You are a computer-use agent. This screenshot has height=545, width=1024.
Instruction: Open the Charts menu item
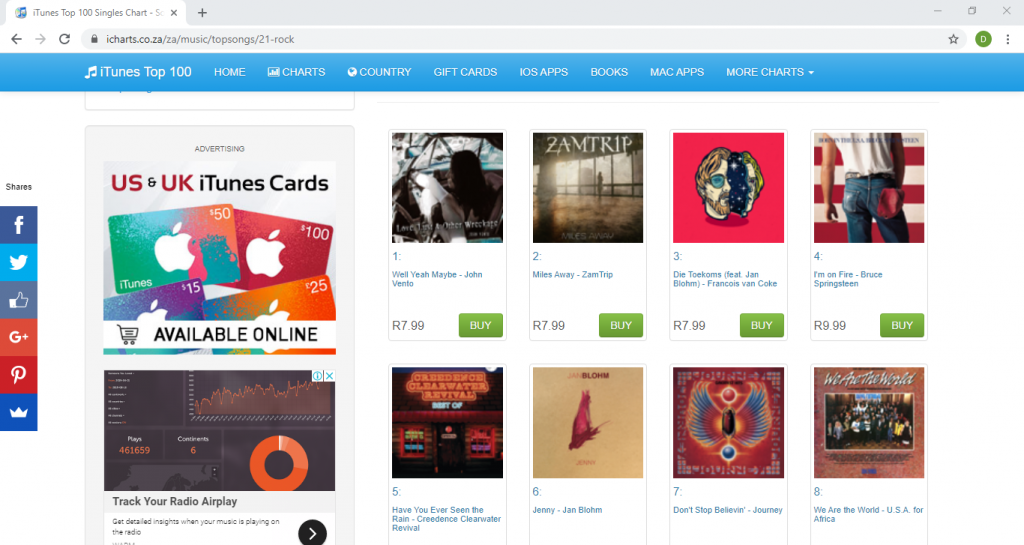(296, 72)
